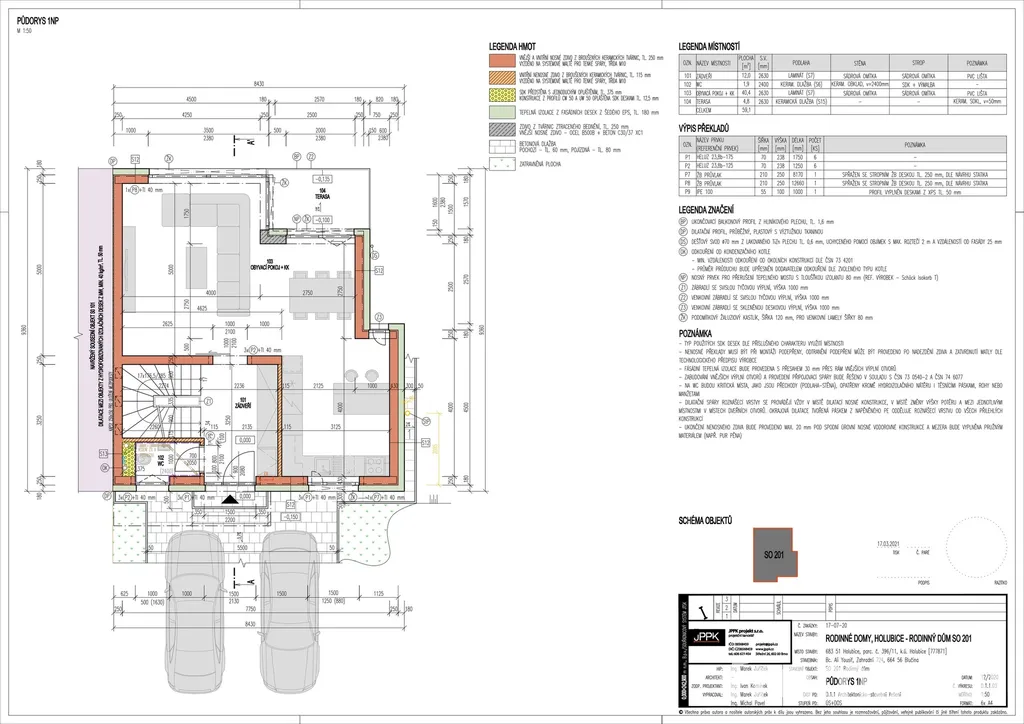Click the LEGENDA MÍSTNOSTÍ heading
Image resolution: width=1024 pixels, height=724 pixels.
pyautogui.click(x=709, y=46)
